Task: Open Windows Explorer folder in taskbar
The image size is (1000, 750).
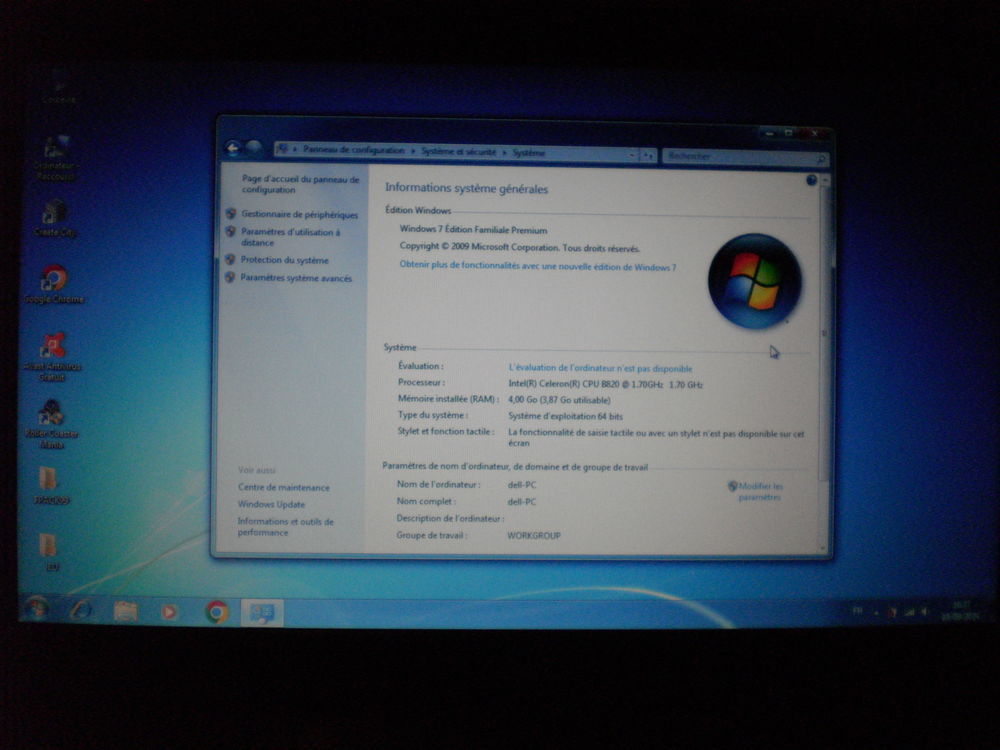Action: pyautogui.click(x=125, y=610)
